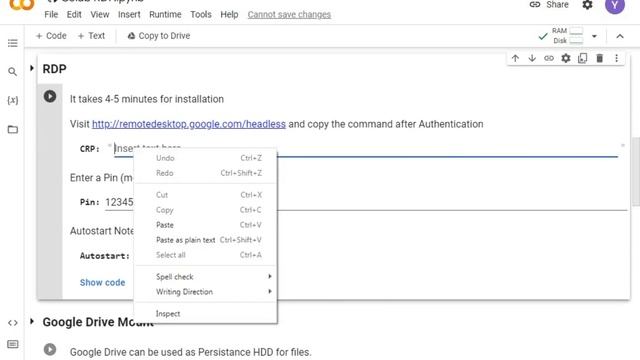Open the Colab settings gear in header
The width and height of the screenshot is (640, 360).
587,5
